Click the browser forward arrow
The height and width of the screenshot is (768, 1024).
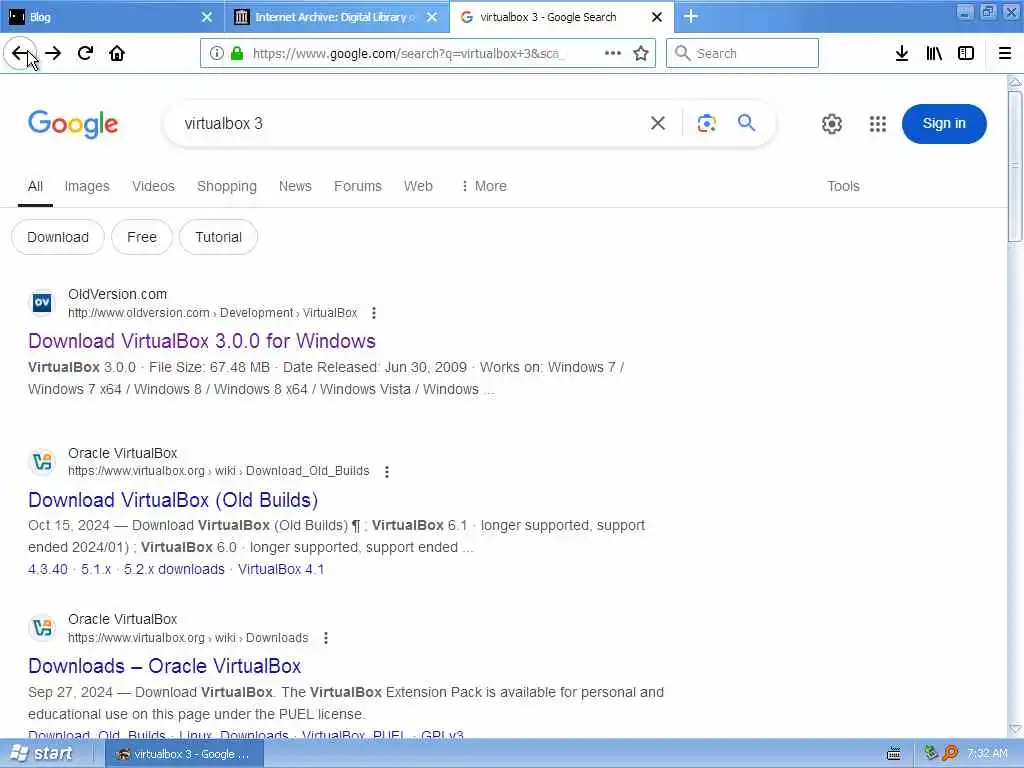54,54
